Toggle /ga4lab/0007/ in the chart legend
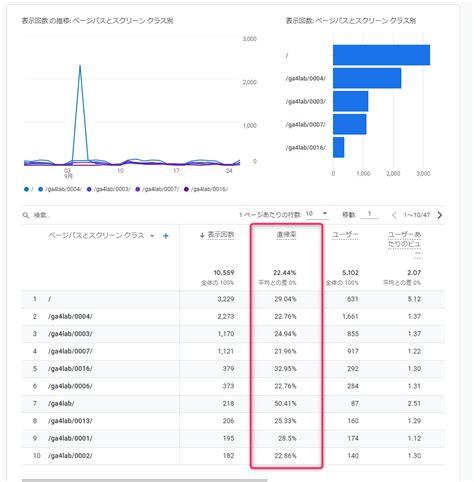This screenshot has height=482, width=474. tap(157, 189)
